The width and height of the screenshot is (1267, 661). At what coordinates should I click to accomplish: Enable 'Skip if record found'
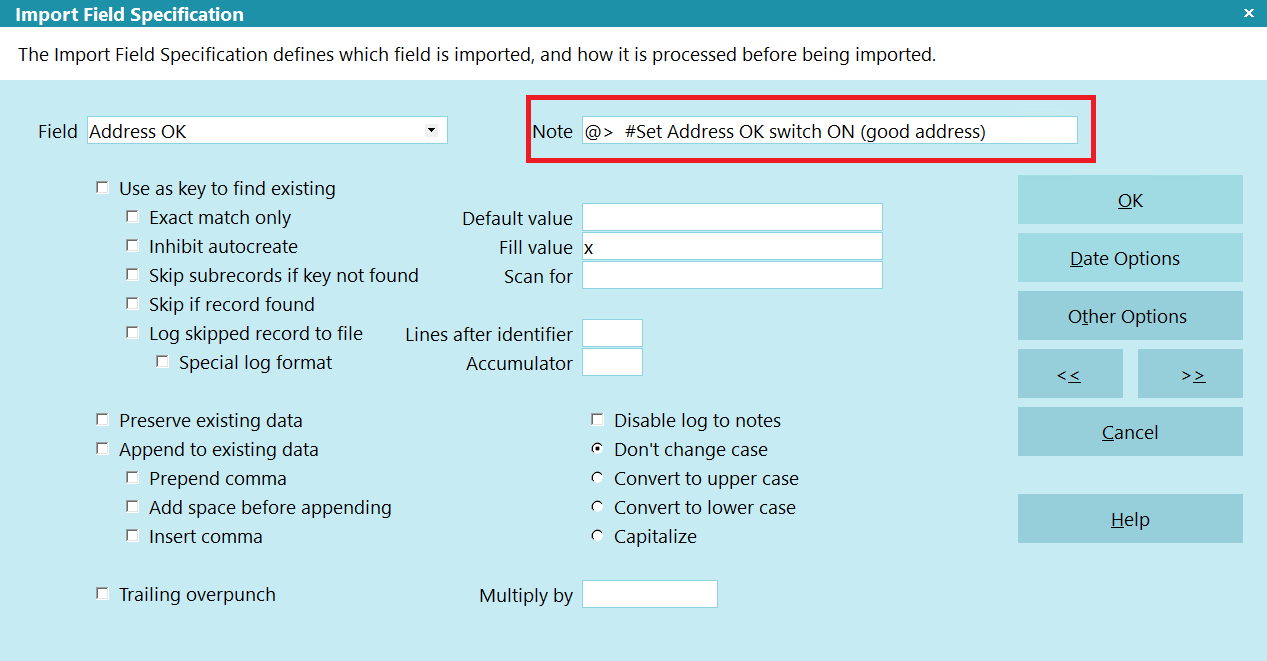[x=133, y=304]
